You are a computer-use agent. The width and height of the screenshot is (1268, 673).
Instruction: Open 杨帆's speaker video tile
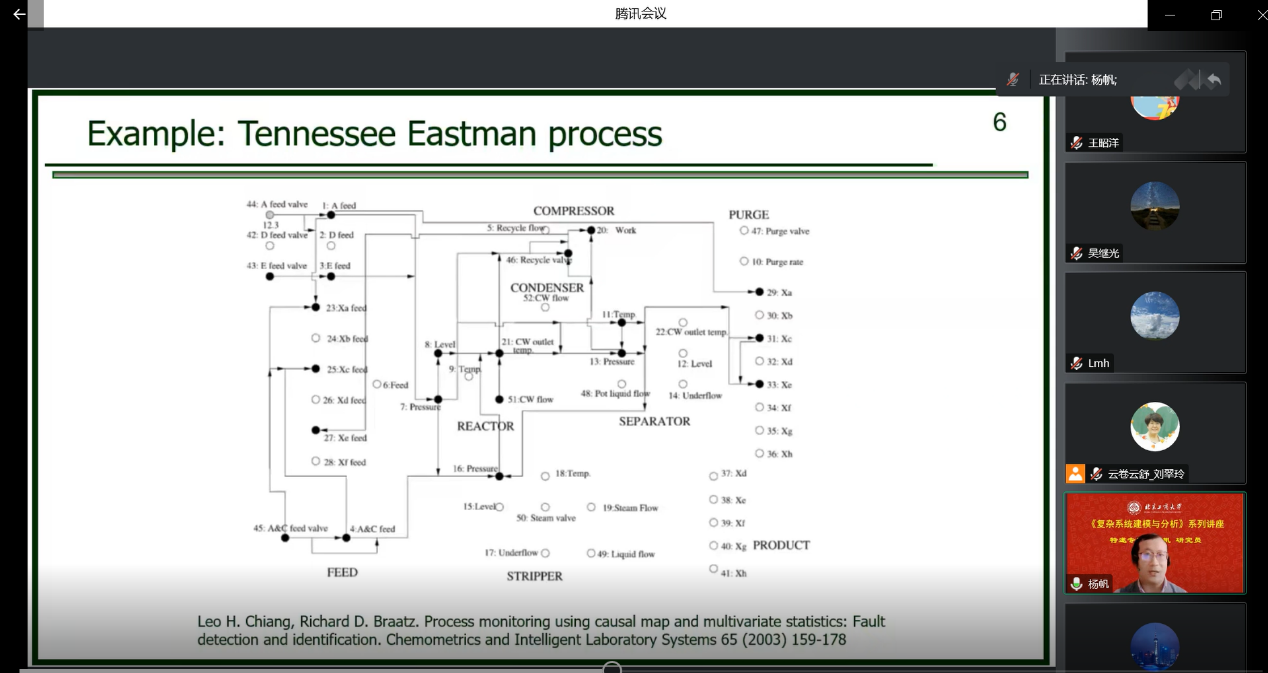pos(1155,543)
